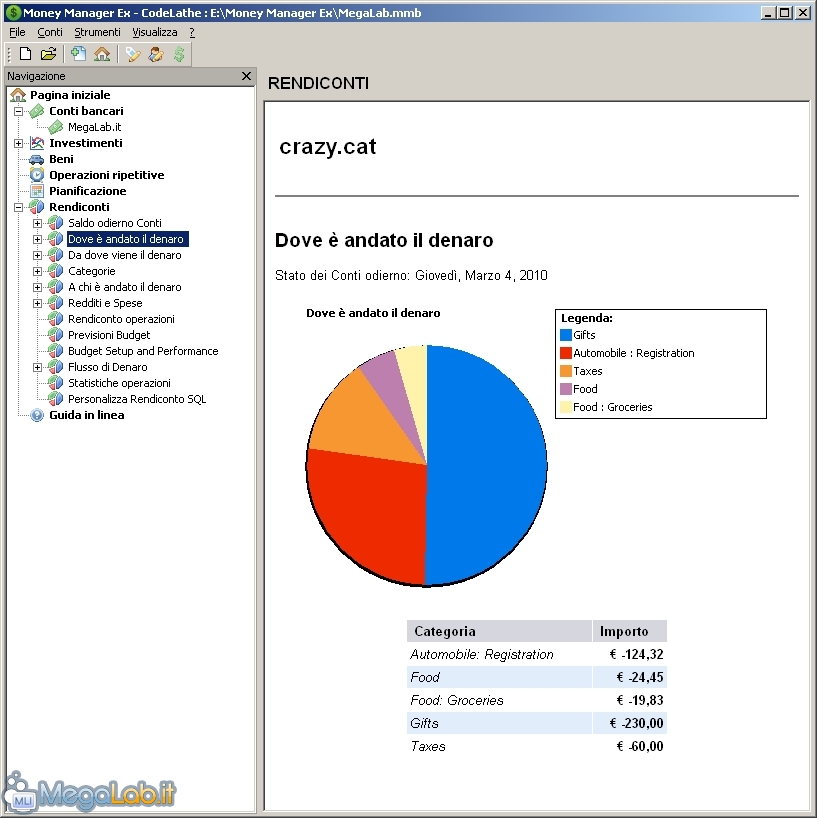817x818 pixels.
Task: Expand the Investimenti tree node
Action: pyautogui.click(x=18, y=143)
